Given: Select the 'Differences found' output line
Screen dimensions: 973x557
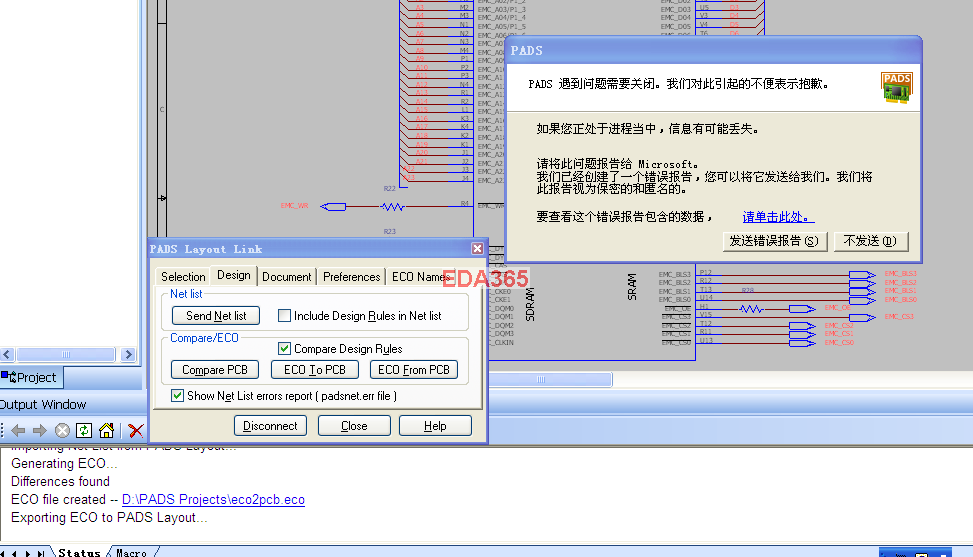Looking at the screenshot, I should (60, 481).
